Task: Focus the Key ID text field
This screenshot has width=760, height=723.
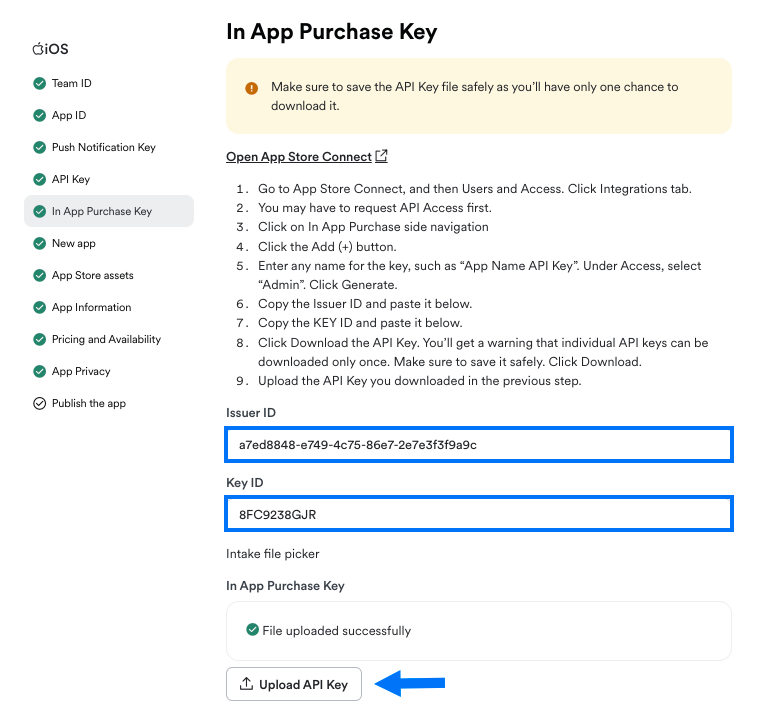Action: 479,514
